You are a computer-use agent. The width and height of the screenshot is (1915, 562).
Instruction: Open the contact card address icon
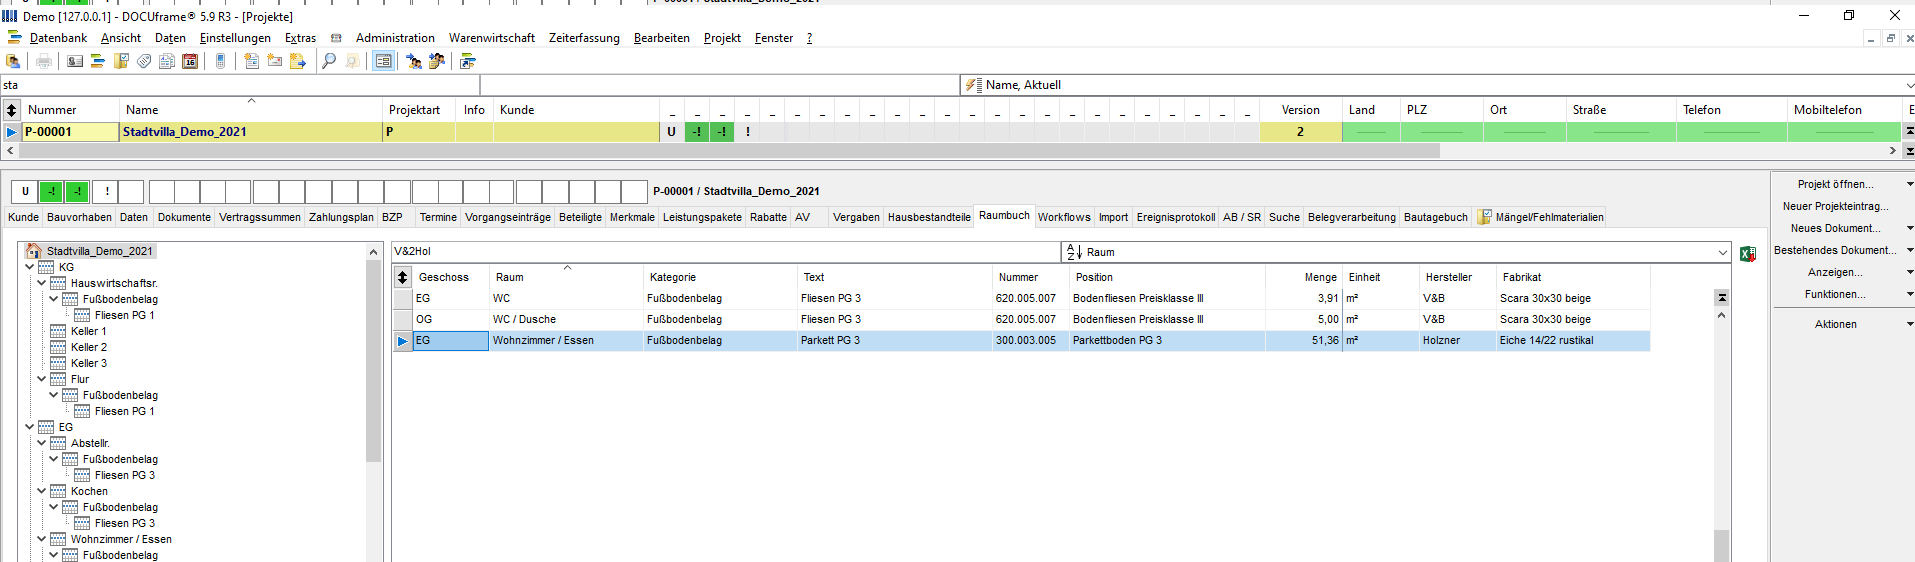pos(75,61)
